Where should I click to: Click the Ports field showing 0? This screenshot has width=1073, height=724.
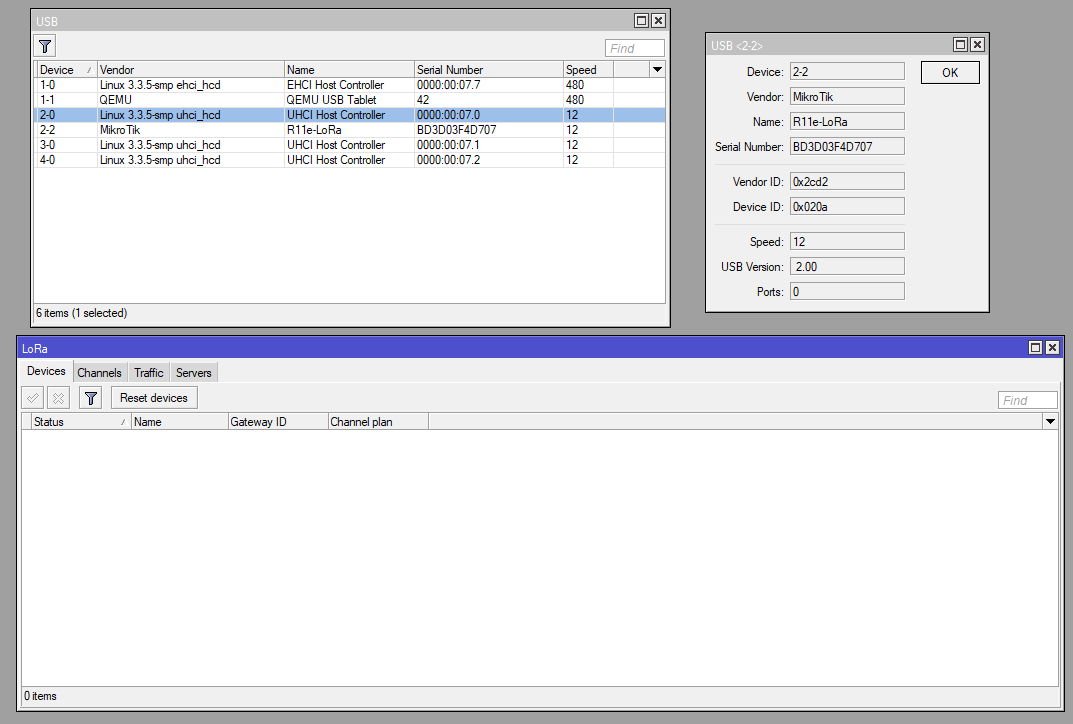click(x=847, y=292)
